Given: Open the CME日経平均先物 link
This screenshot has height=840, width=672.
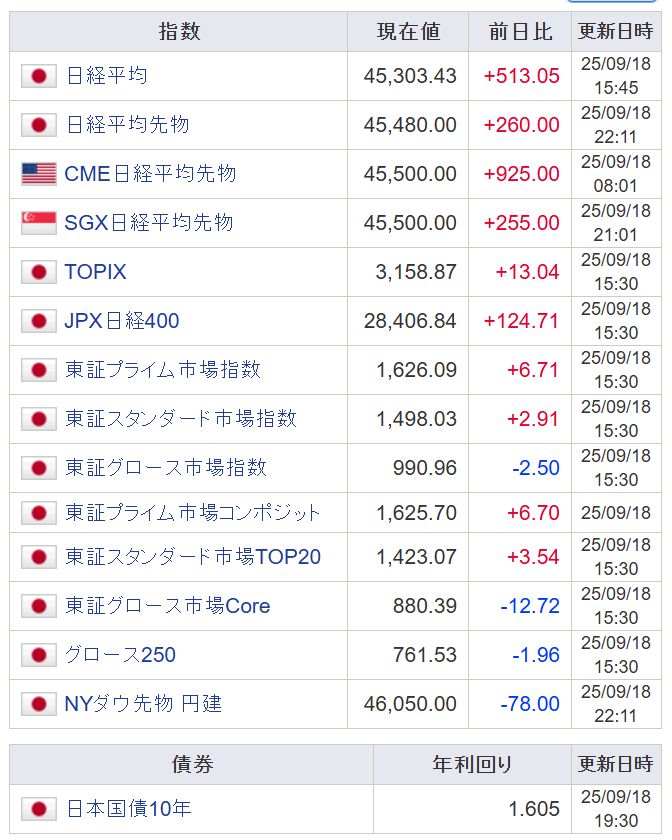Looking at the screenshot, I should 150,174.
